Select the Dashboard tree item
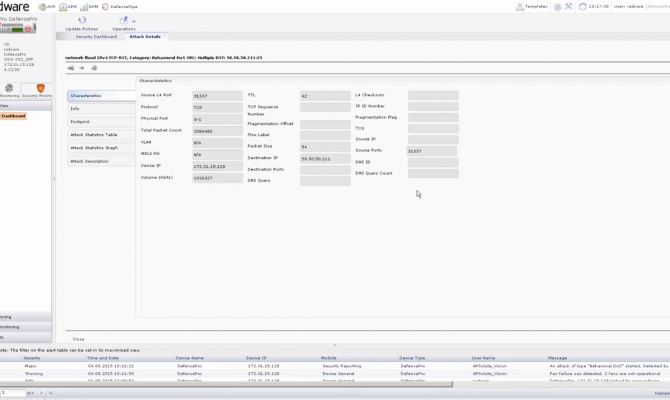 14,115
